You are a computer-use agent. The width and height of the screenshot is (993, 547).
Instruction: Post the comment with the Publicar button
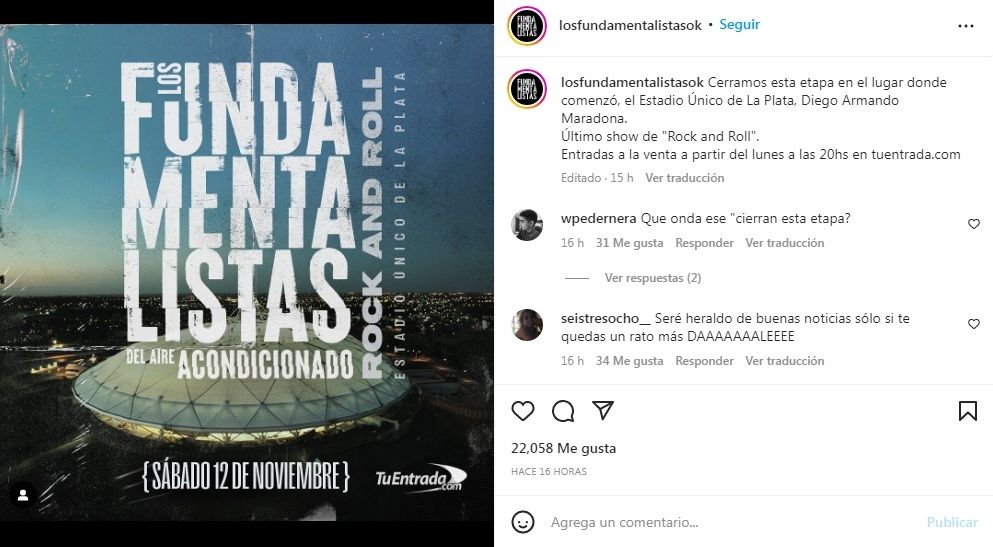[x=952, y=522]
